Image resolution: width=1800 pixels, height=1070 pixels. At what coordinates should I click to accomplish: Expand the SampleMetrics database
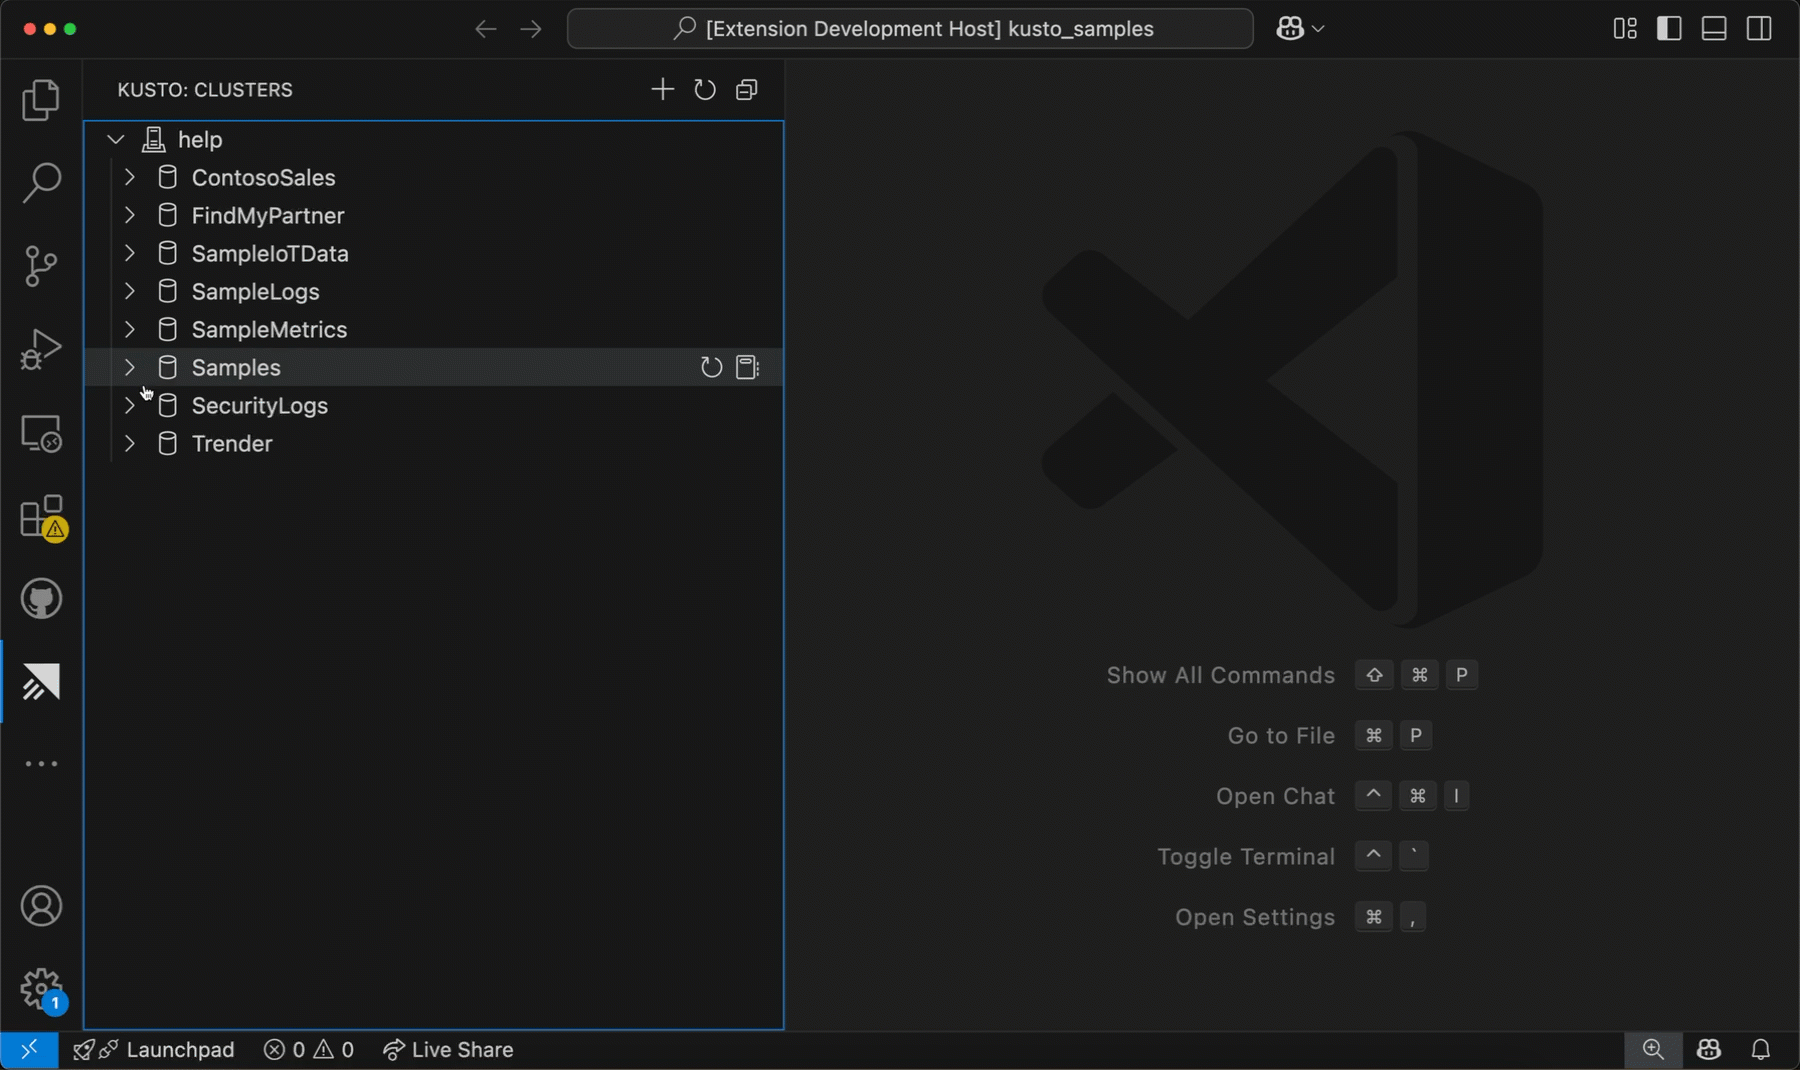[x=130, y=330]
